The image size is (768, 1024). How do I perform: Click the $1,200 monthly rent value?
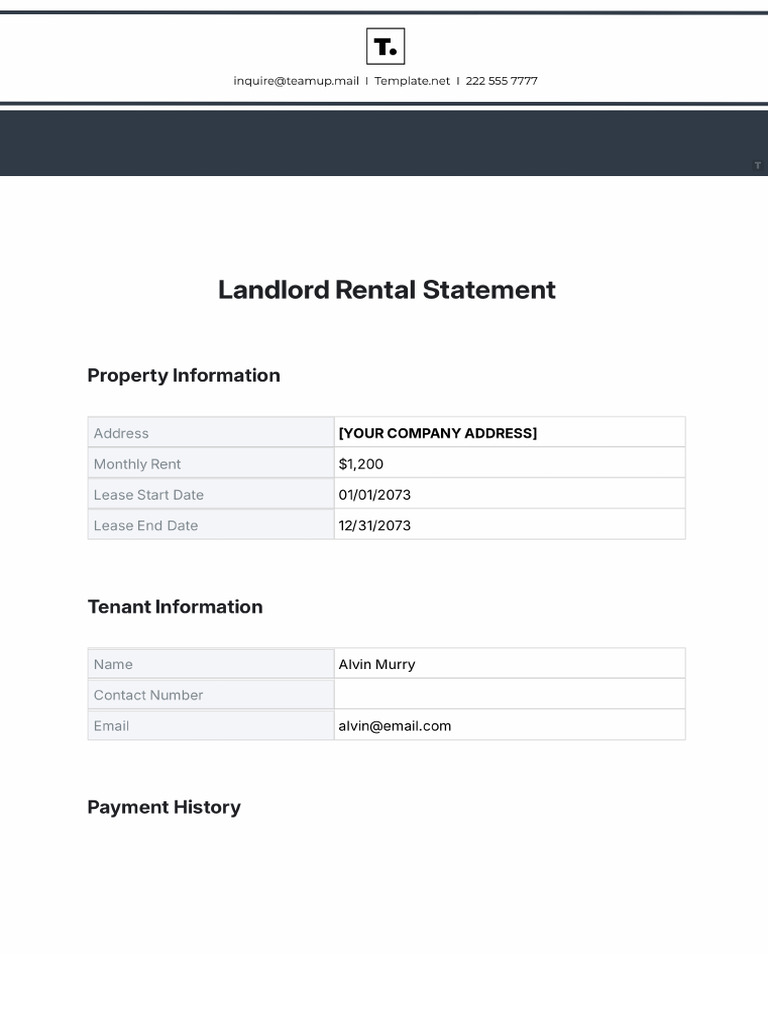pos(361,464)
